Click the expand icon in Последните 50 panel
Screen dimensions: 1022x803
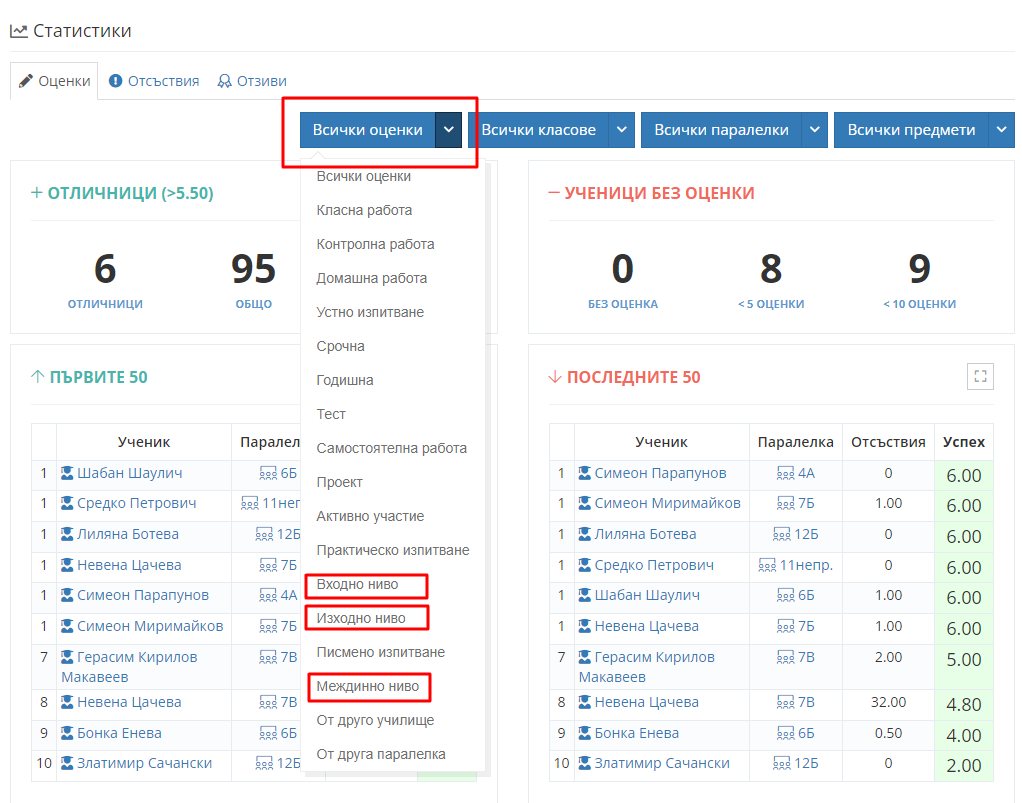click(980, 377)
